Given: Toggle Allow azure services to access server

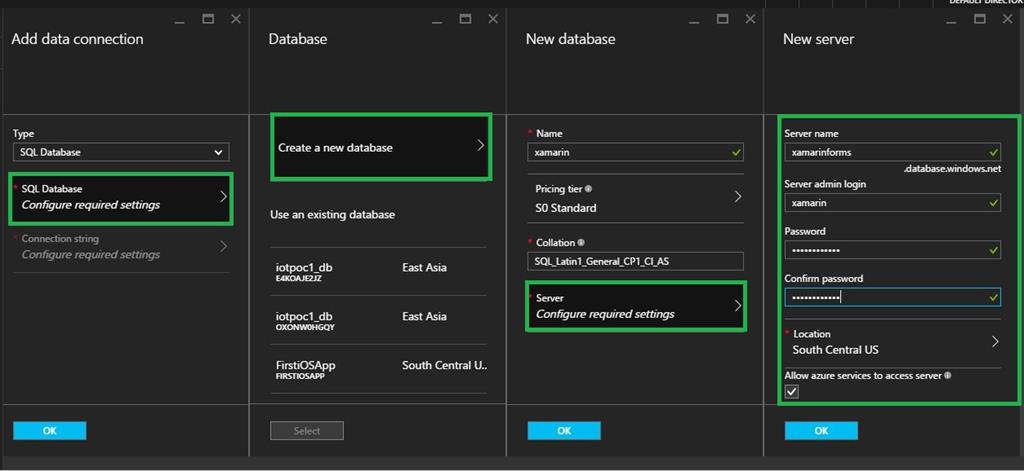Looking at the screenshot, I should [x=792, y=392].
